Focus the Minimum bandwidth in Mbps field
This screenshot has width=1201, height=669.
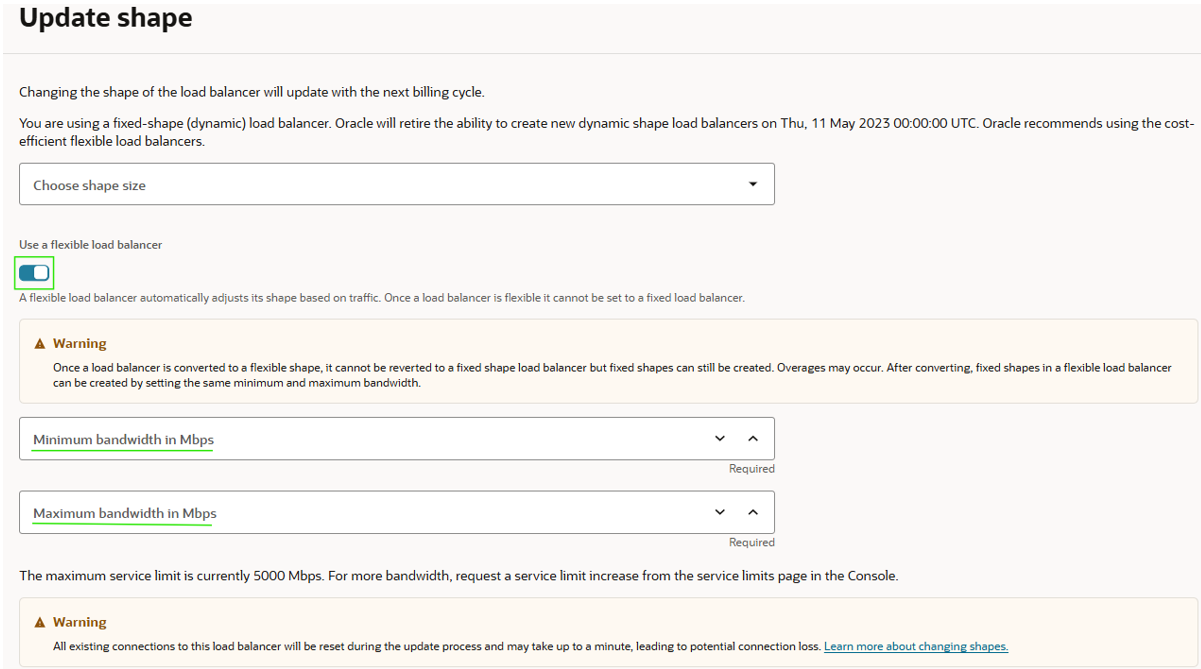pyautogui.click(x=360, y=439)
